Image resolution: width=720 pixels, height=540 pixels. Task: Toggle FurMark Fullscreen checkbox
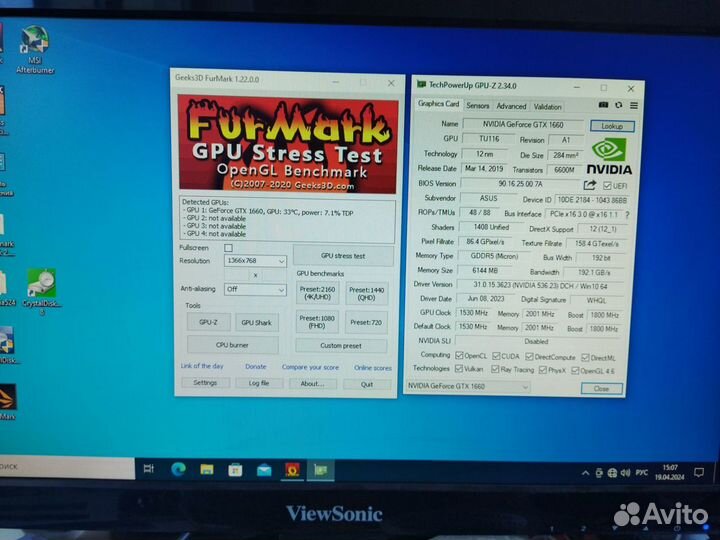(x=228, y=248)
